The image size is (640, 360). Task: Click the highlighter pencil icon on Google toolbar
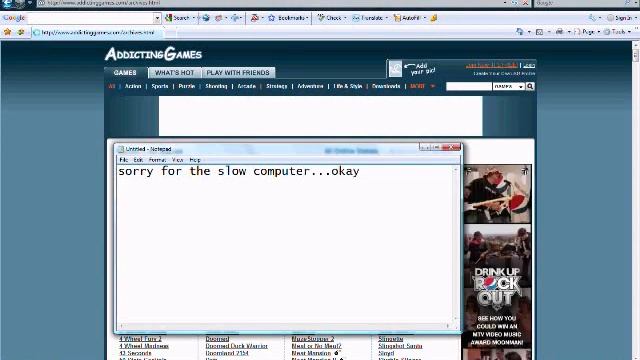434,18
